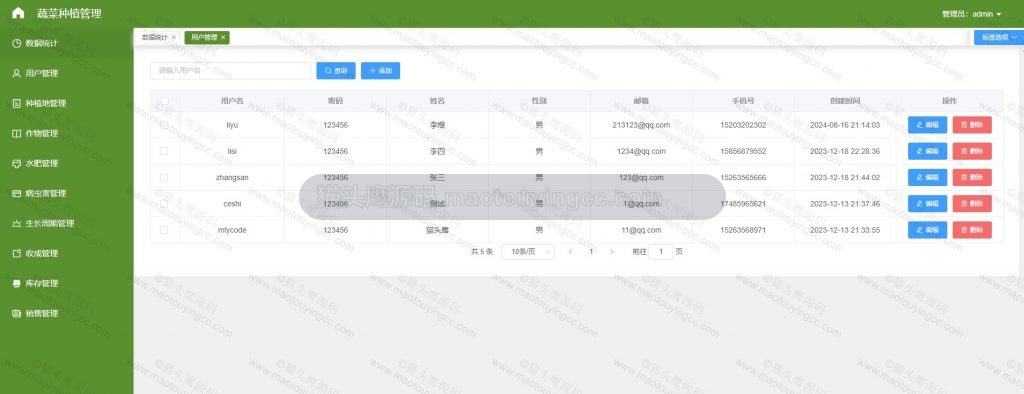Viewport: 1024px width, 394px height.
Task: Click the 创建时间 column header
Action: [x=845, y=101]
